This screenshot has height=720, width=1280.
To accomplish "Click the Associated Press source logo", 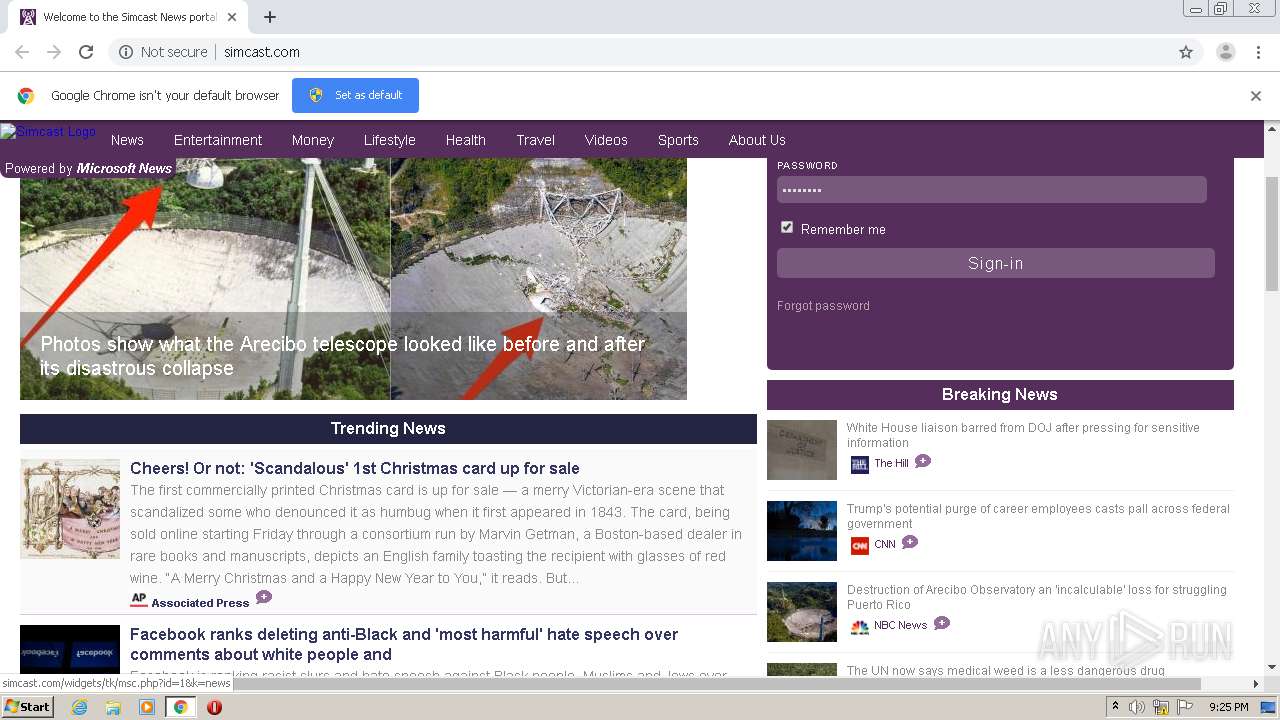I will tap(139, 600).
